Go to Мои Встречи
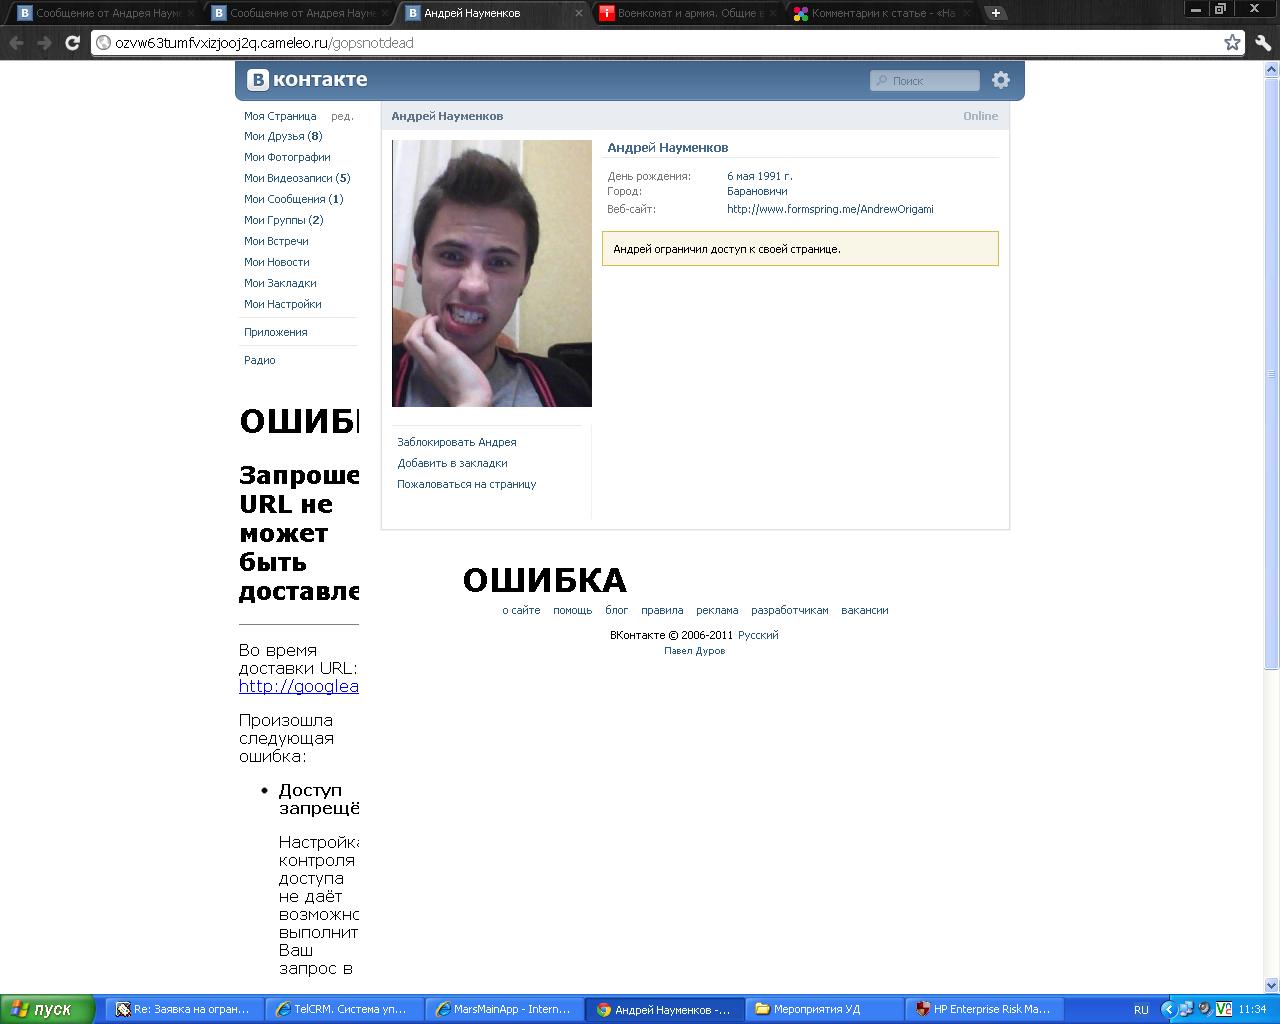The image size is (1280, 1024). [276, 241]
